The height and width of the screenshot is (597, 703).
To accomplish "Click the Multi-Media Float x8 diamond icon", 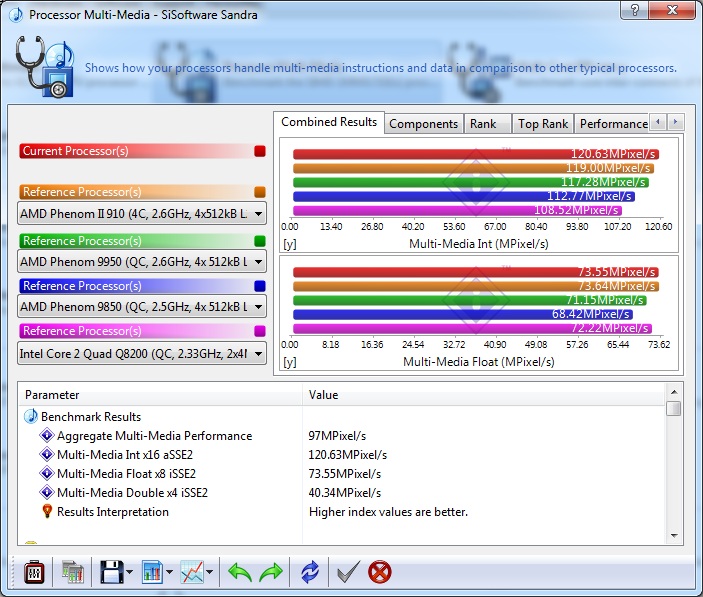I will pos(47,473).
